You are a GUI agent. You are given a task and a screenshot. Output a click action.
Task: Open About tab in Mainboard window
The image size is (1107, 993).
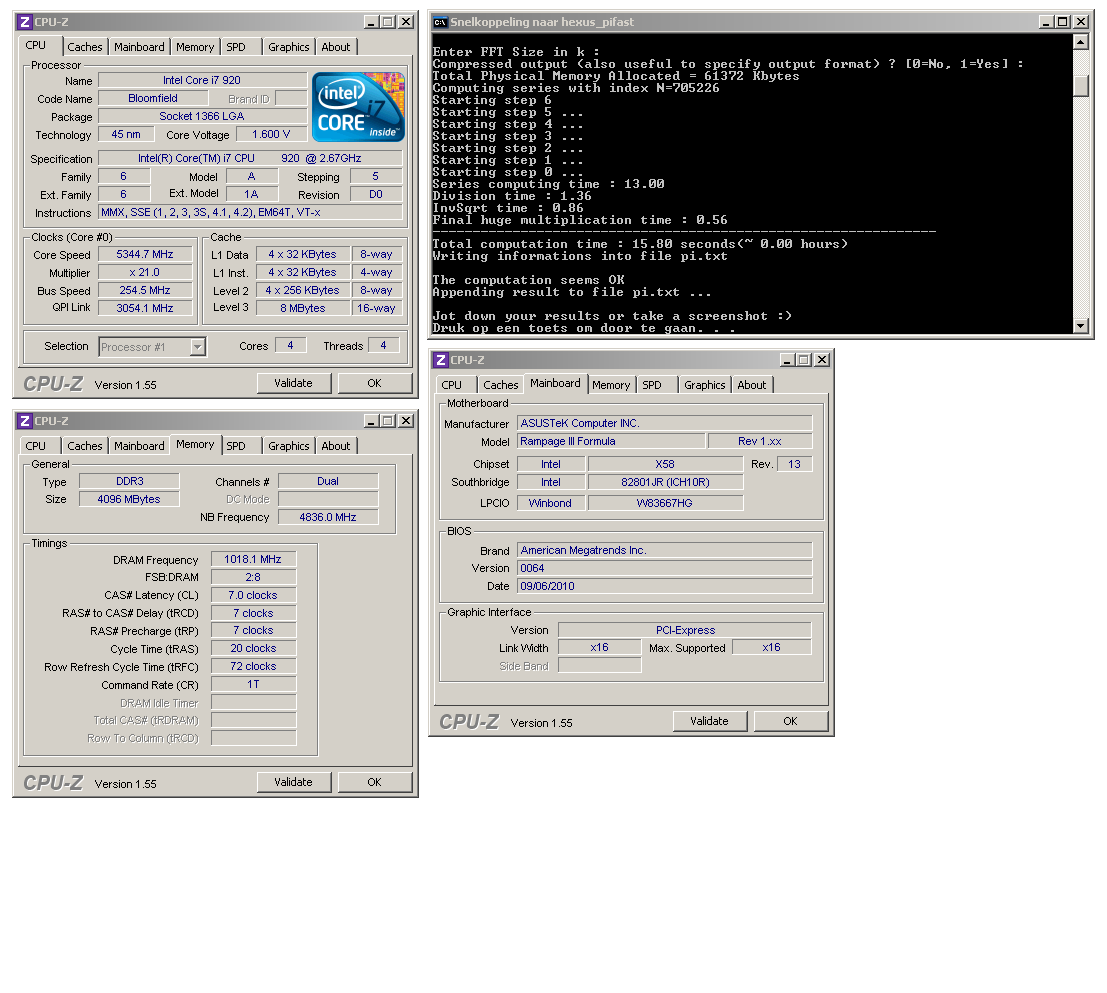(x=751, y=385)
